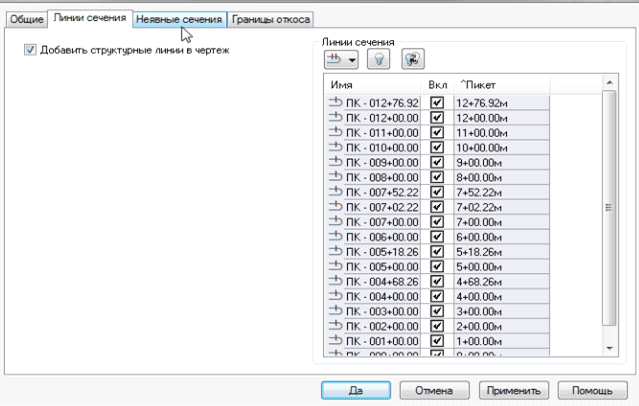Uncheck 'Добавить структурные линии в чертеж' checkbox
This screenshot has width=639, height=406.
30,50
